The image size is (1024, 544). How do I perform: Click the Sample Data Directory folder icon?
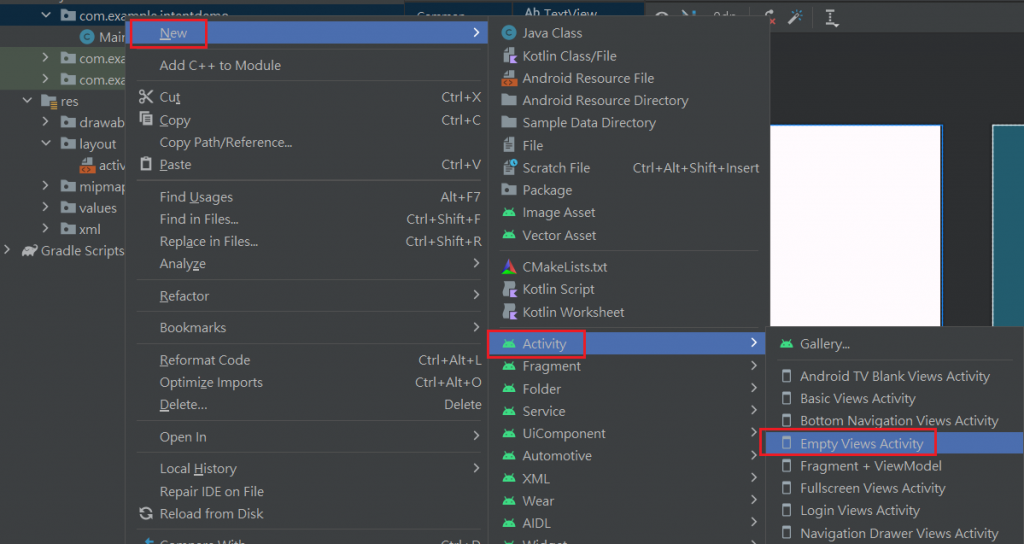(509, 122)
